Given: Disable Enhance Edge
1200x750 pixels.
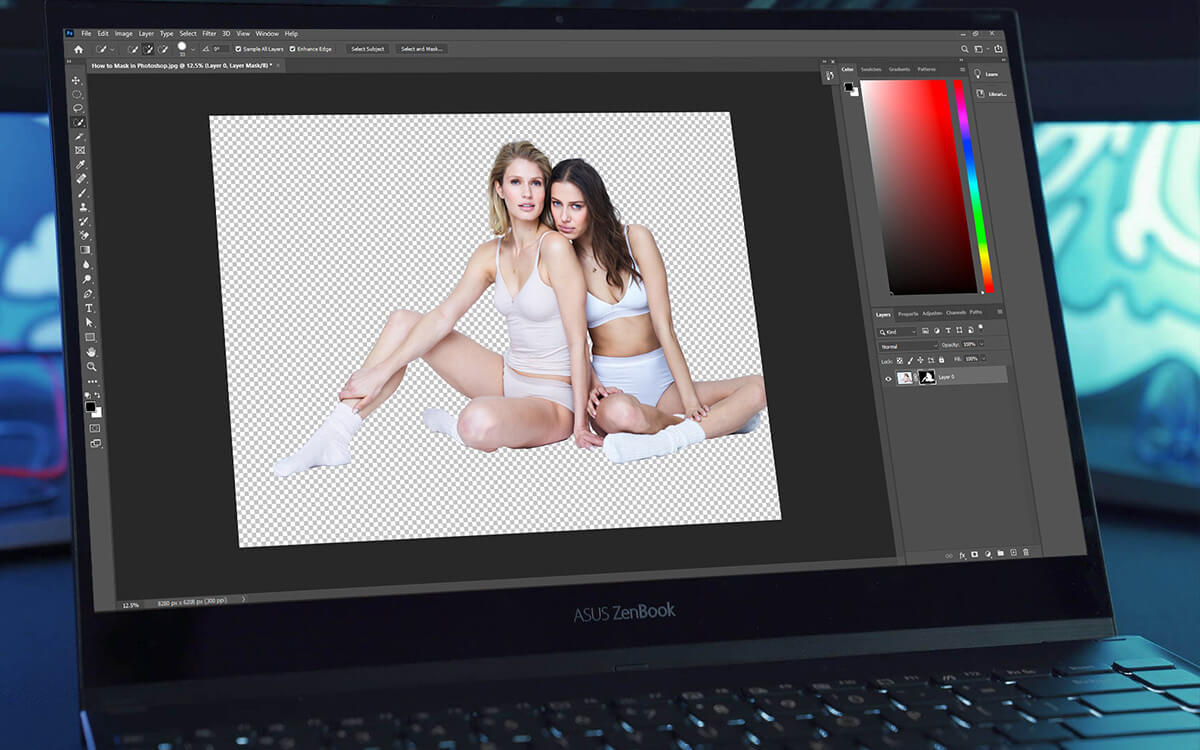Looking at the screenshot, I should [x=292, y=48].
